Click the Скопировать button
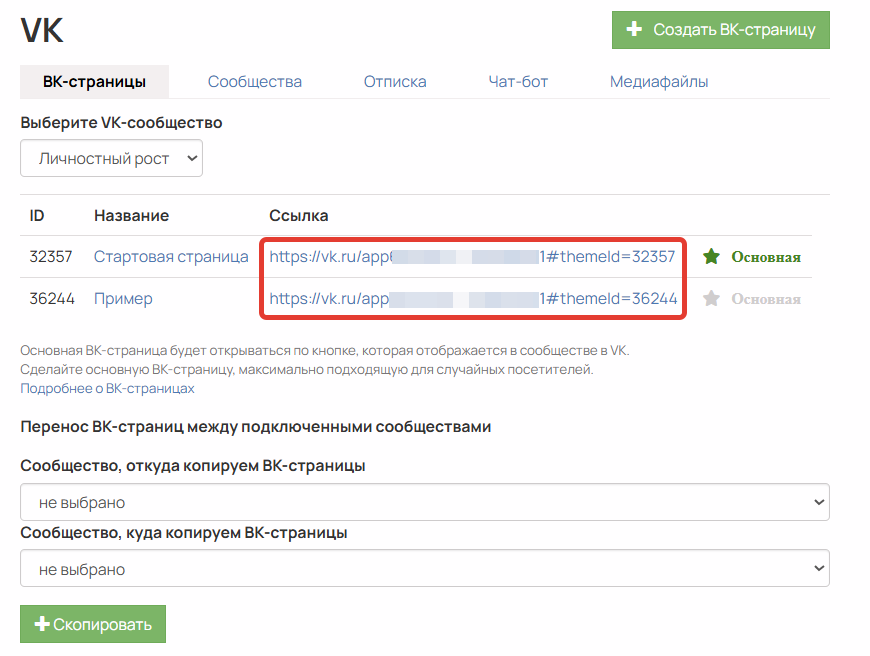 click(93, 624)
